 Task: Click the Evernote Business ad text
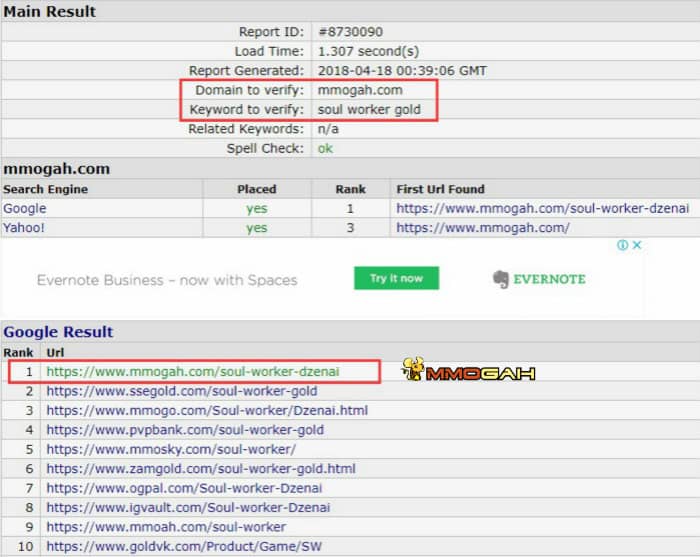167,280
